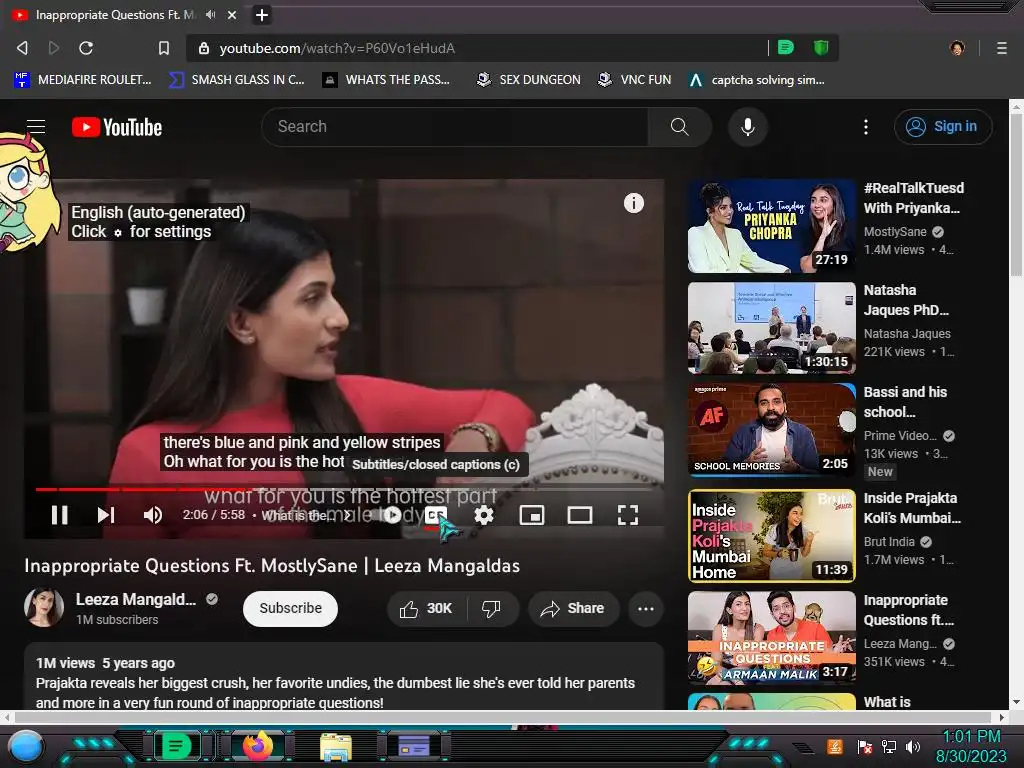This screenshot has height=768, width=1024.
Task: Dislike this video
Action: point(492,609)
